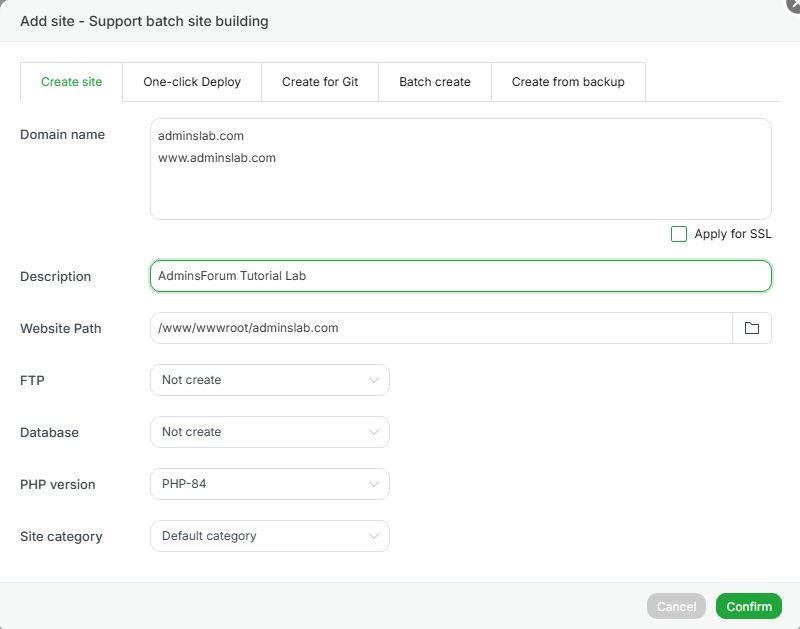Viewport: 800px width, 629px height.
Task: Click the Domain name label
Action: pos(62,135)
